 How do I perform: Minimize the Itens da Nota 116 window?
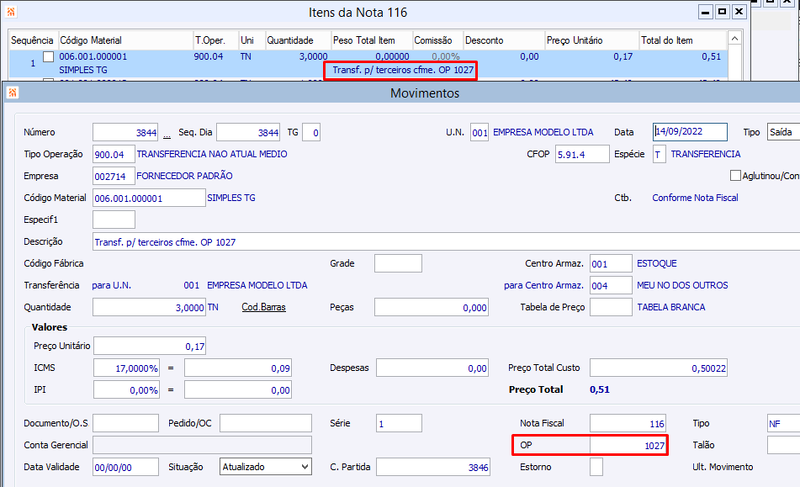coord(705,11)
